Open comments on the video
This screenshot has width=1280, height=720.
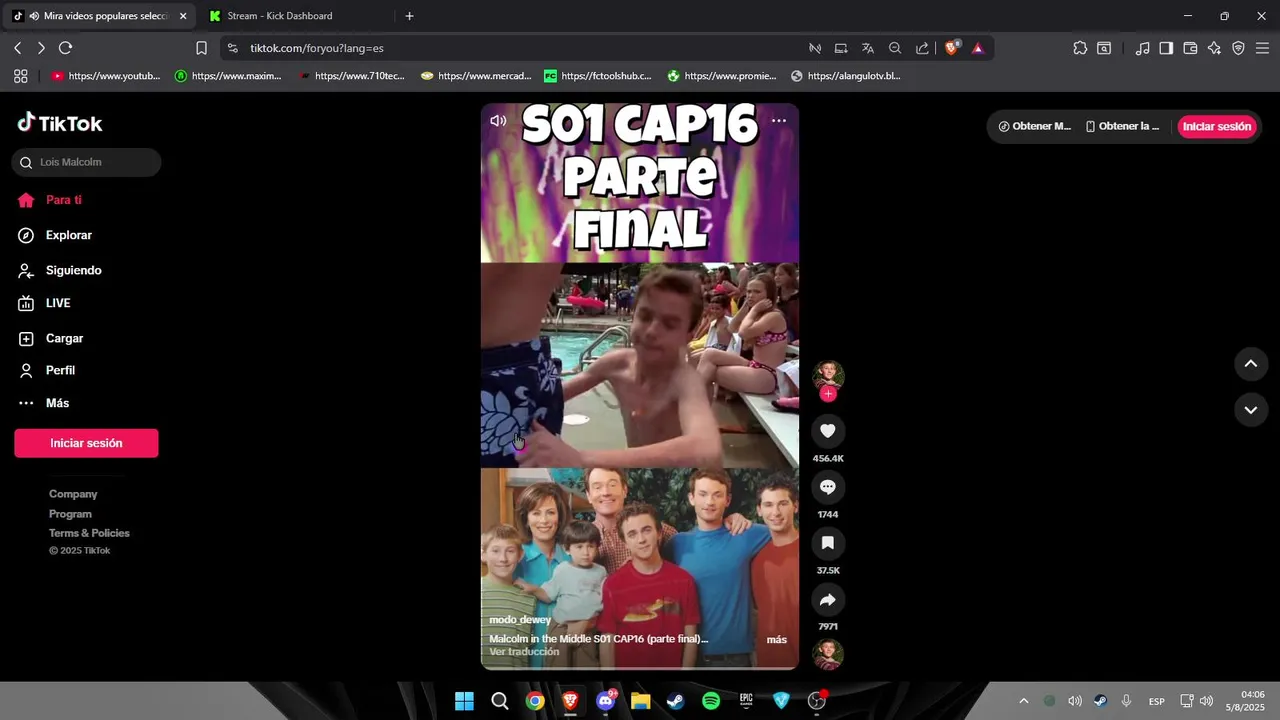[828, 487]
